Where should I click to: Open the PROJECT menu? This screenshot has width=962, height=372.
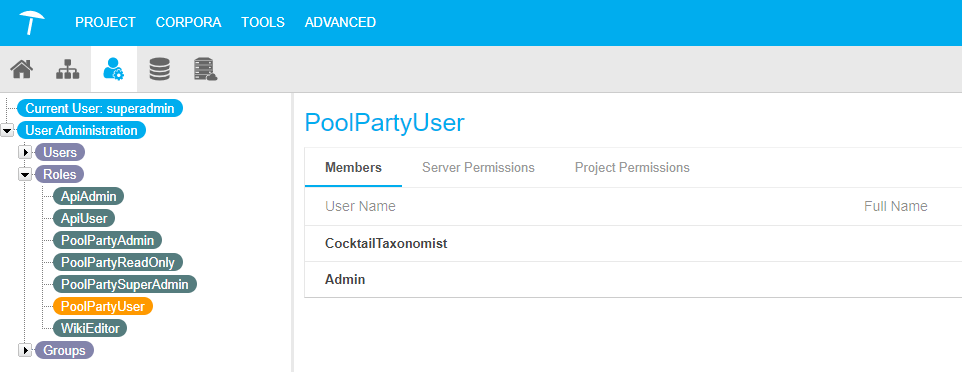coord(105,23)
